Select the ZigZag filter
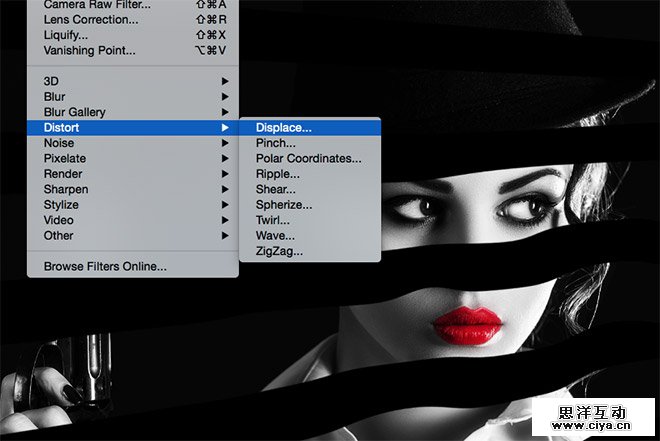 [x=279, y=251]
